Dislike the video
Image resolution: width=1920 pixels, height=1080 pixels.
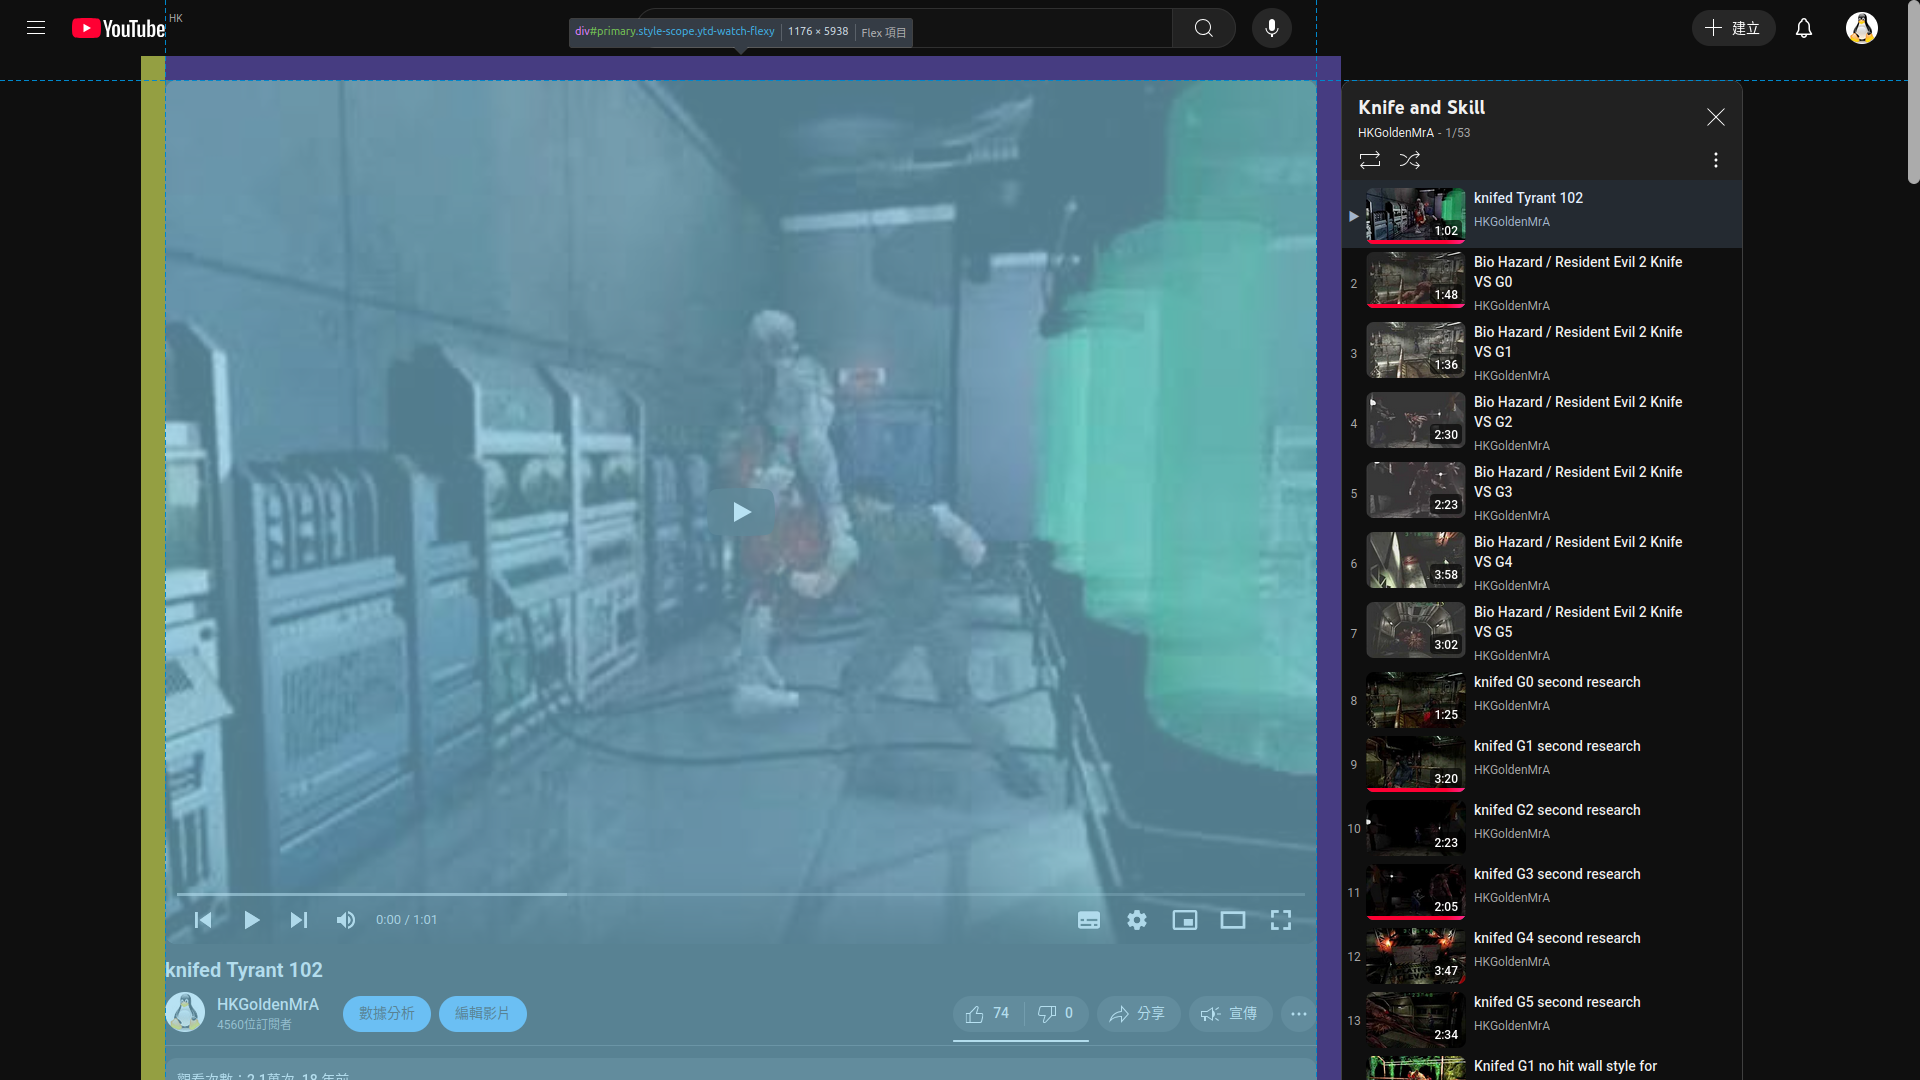tap(1056, 1014)
